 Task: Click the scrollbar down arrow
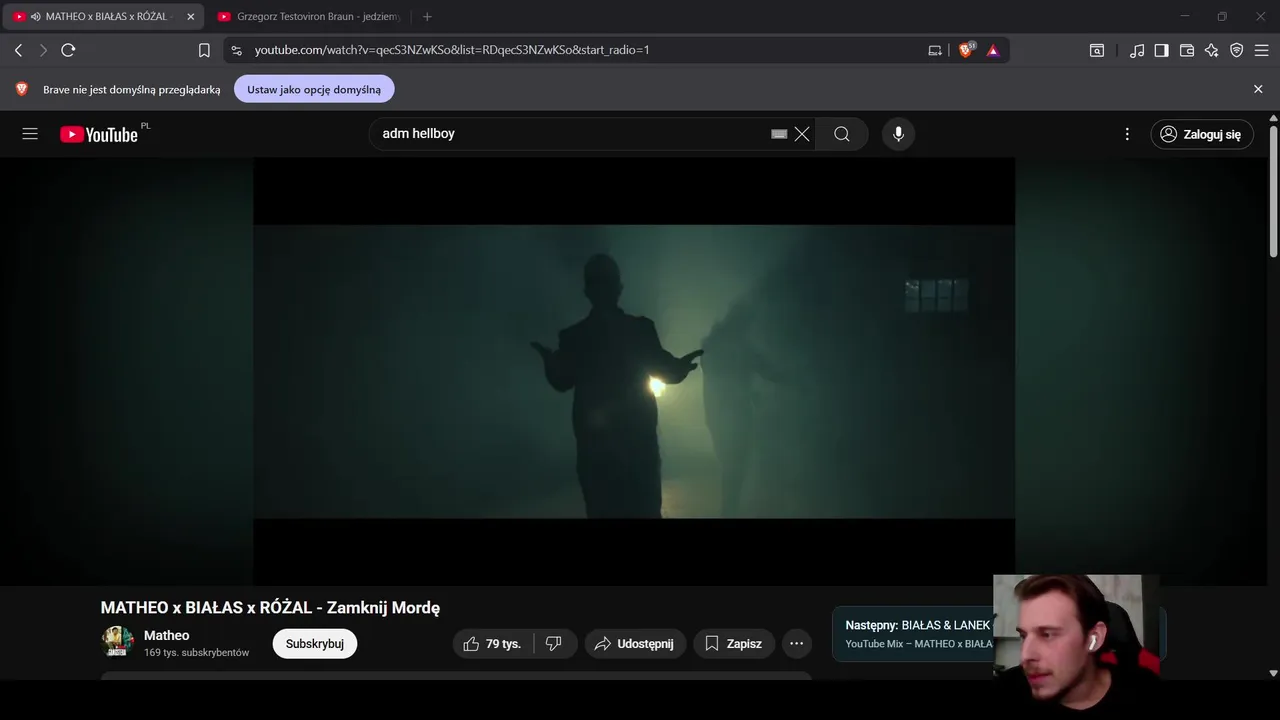click(x=1273, y=674)
